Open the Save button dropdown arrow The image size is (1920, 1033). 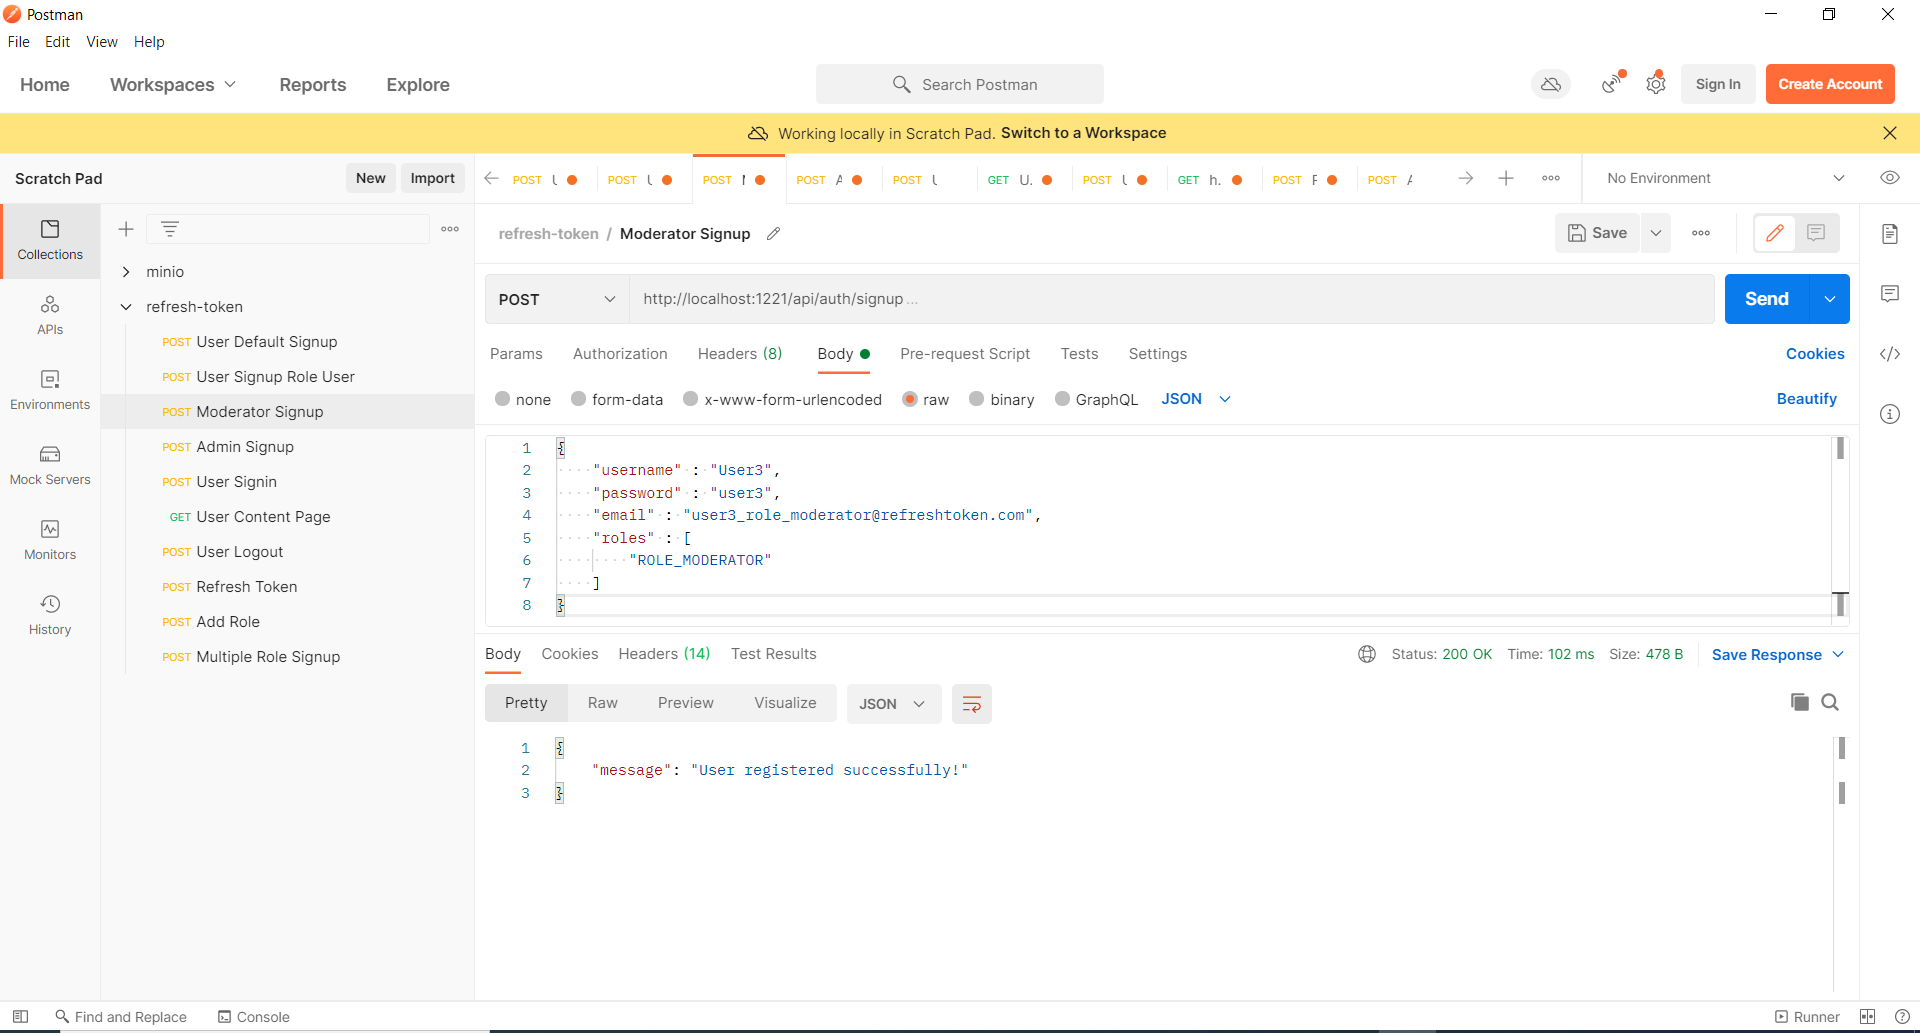[x=1656, y=233]
